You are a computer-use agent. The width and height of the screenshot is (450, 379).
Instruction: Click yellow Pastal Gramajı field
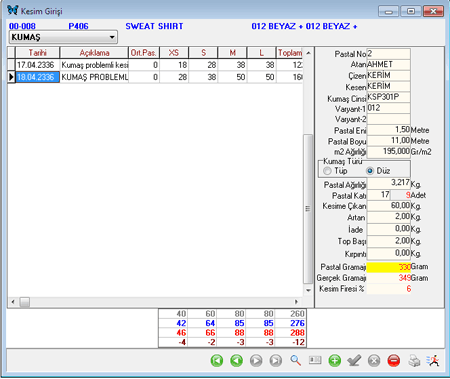[388, 267]
